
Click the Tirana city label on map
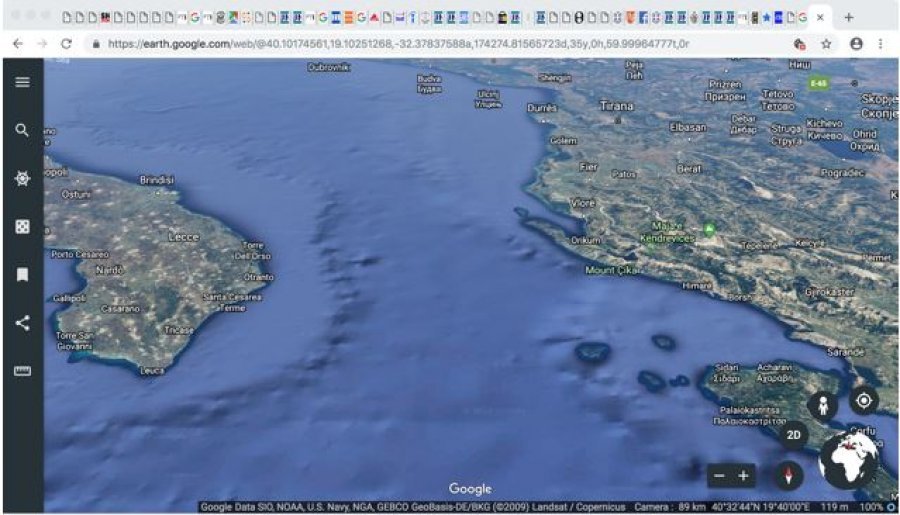click(616, 105)
